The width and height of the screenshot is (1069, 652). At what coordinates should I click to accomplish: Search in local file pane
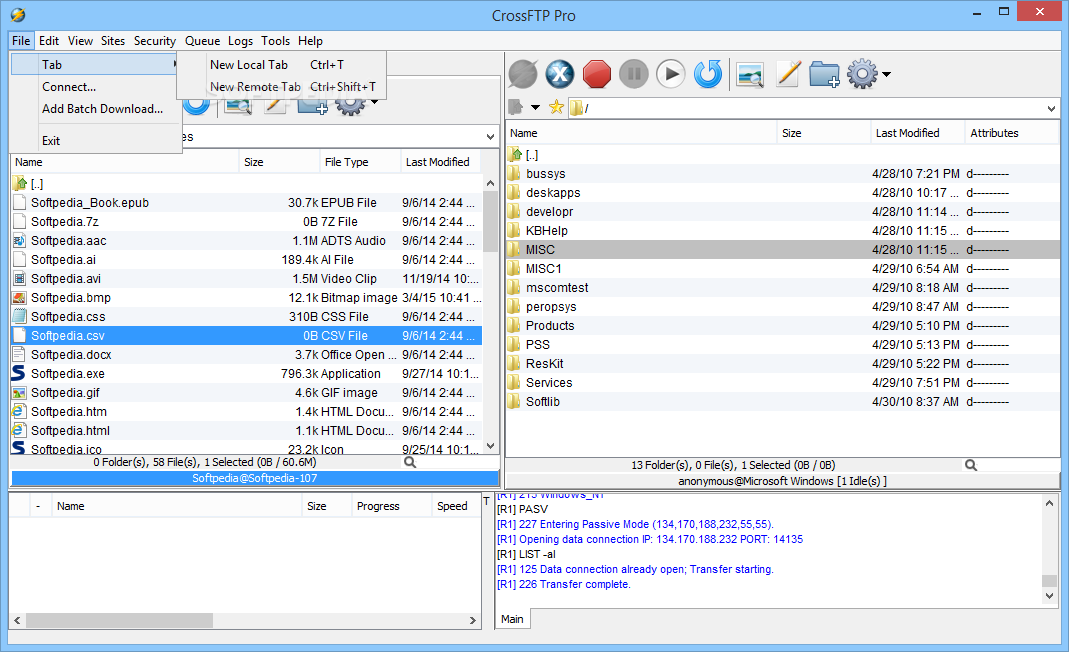[410, 462]
